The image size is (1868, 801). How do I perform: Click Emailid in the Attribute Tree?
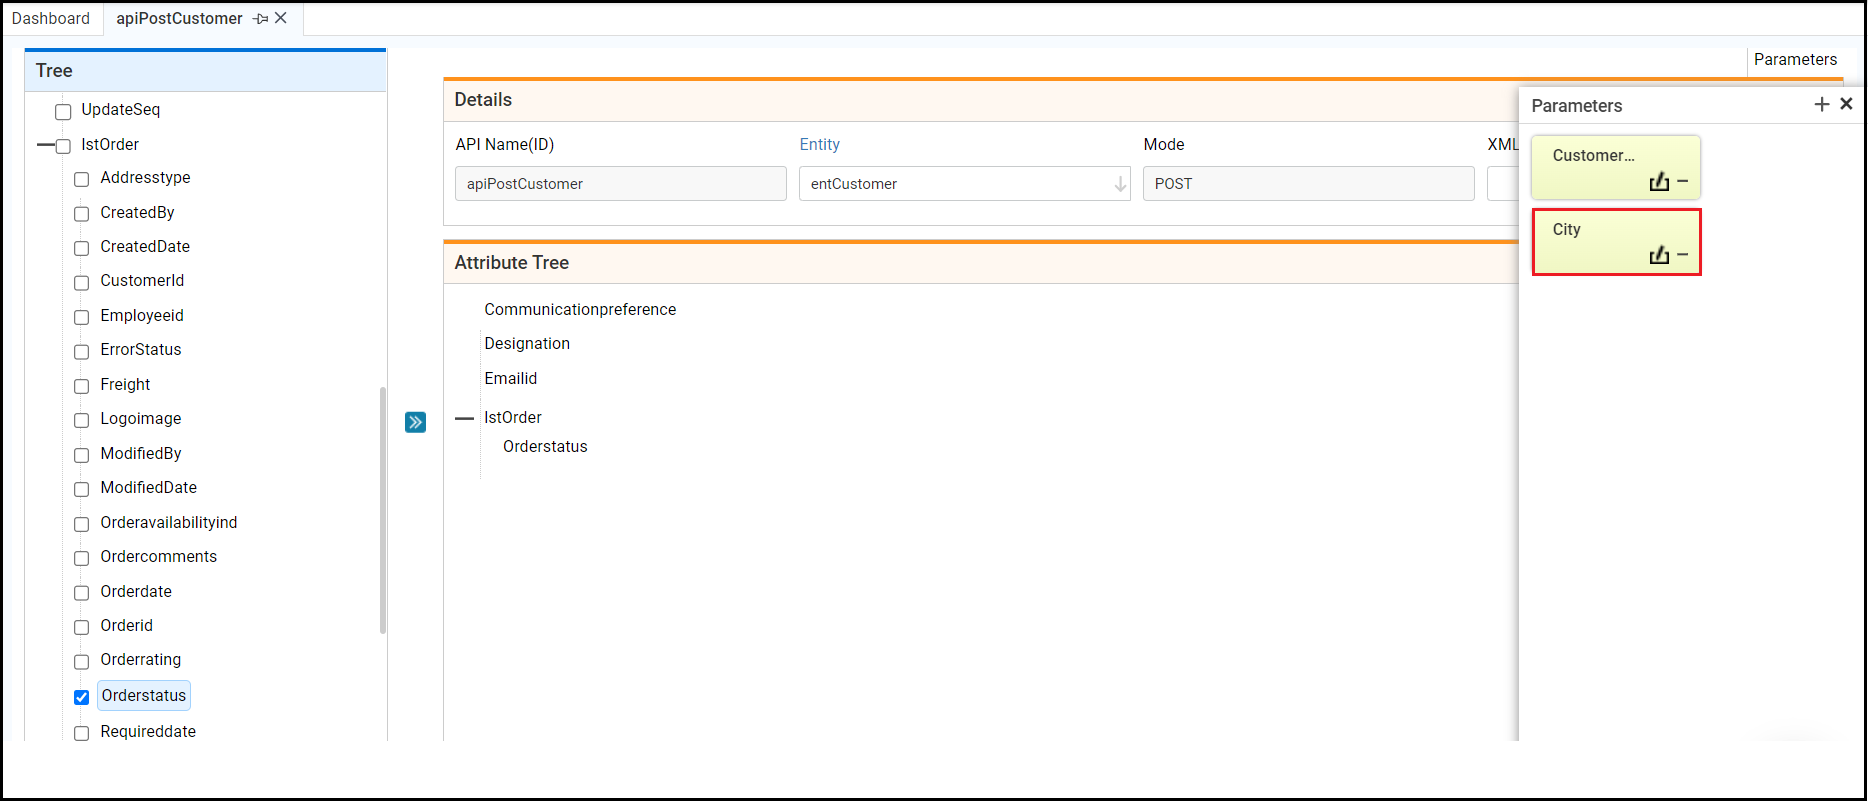[511, 379]
